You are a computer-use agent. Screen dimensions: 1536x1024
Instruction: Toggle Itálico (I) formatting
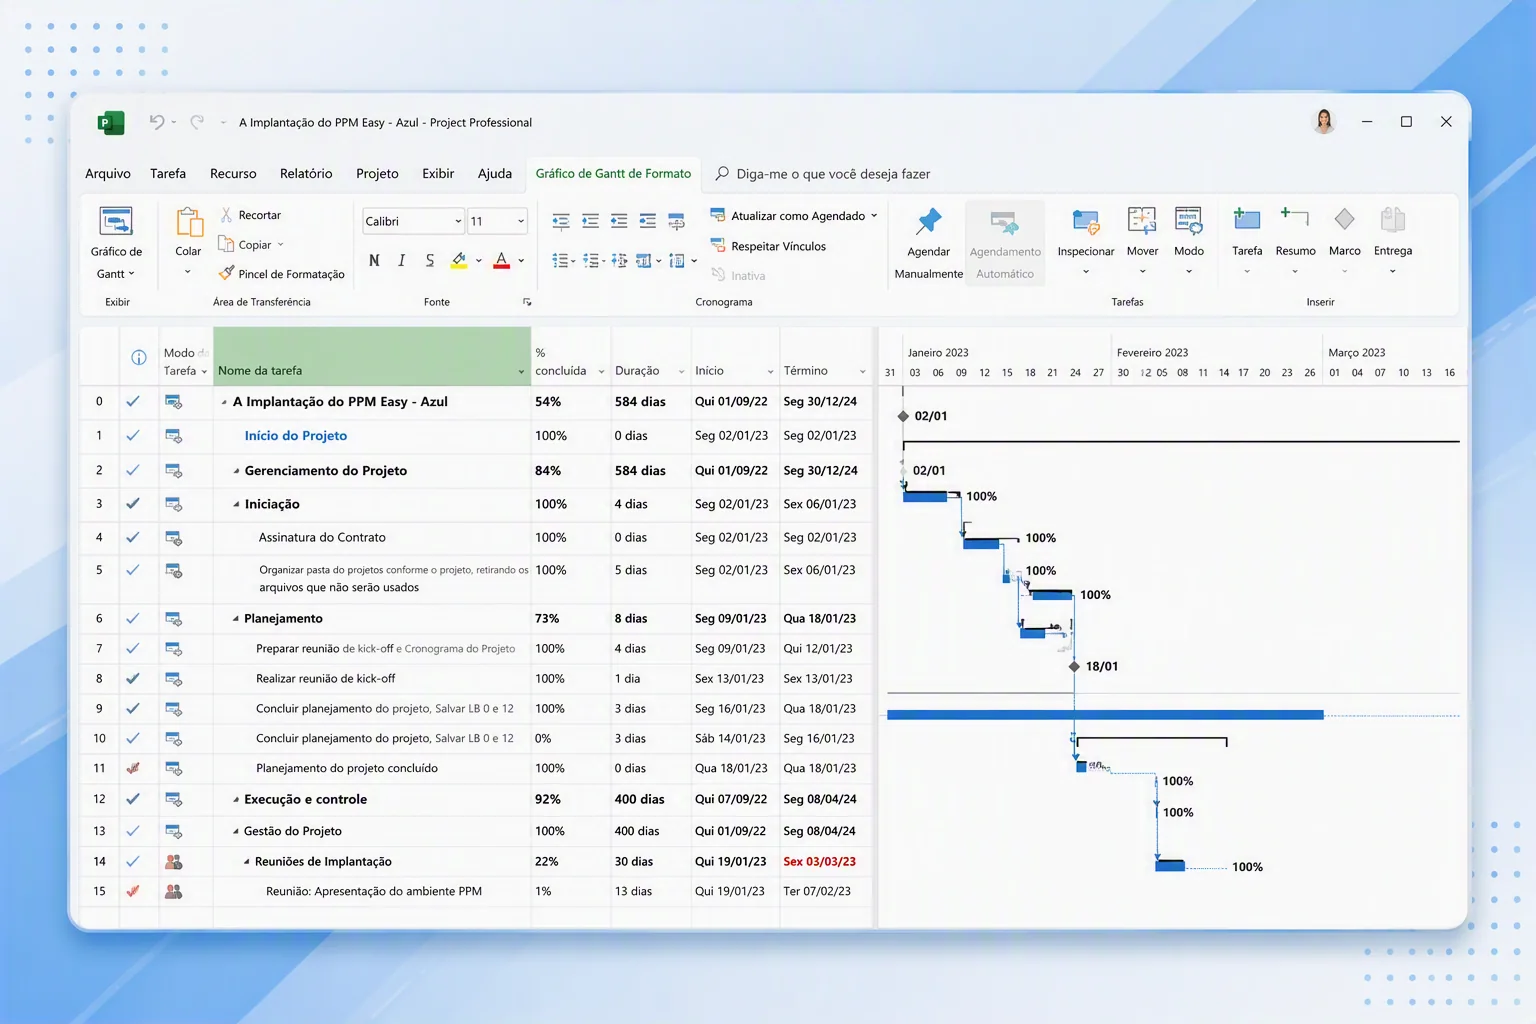[x=401, y=260]
